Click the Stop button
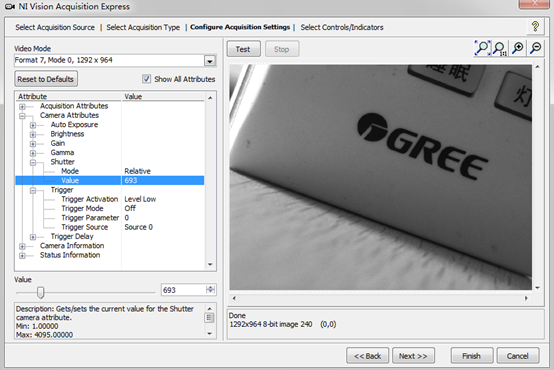 pos(282,49)
